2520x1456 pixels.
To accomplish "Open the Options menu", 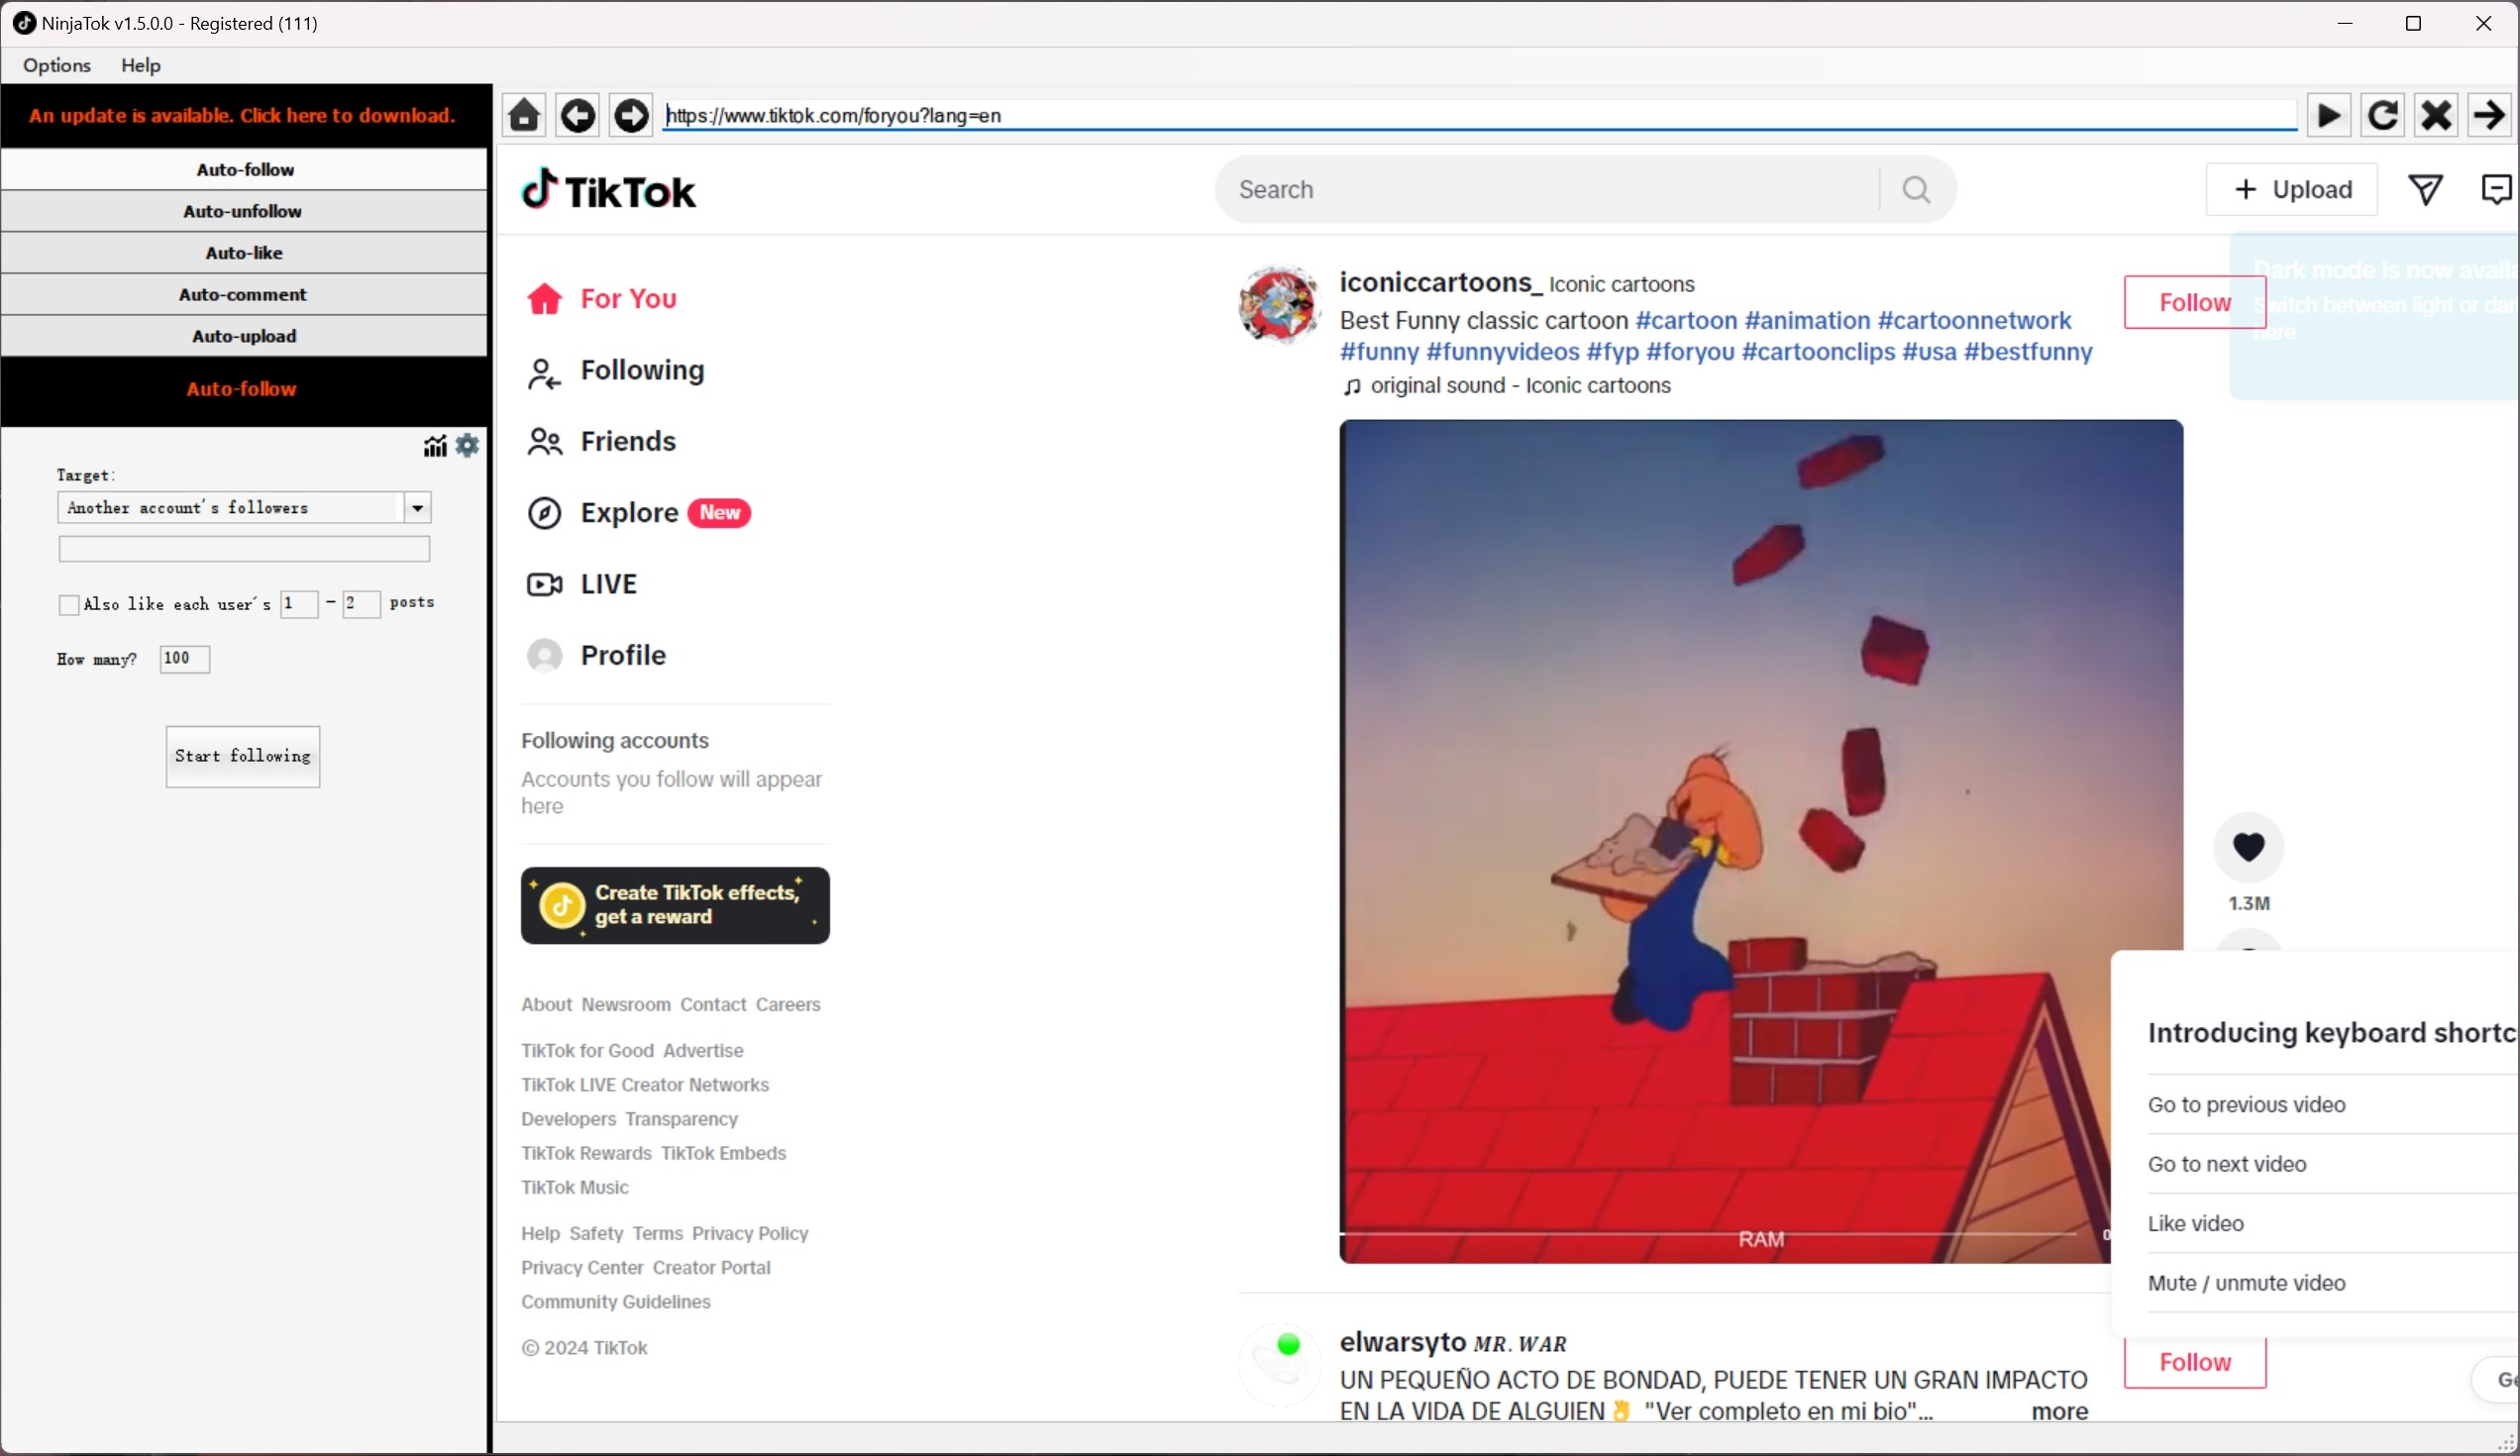I will tap(57, 65).
